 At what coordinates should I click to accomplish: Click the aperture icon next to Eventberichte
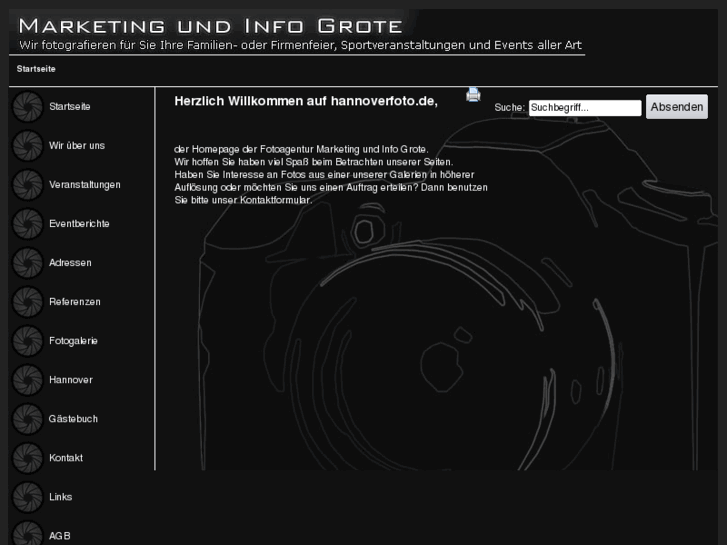pos(27,224)
